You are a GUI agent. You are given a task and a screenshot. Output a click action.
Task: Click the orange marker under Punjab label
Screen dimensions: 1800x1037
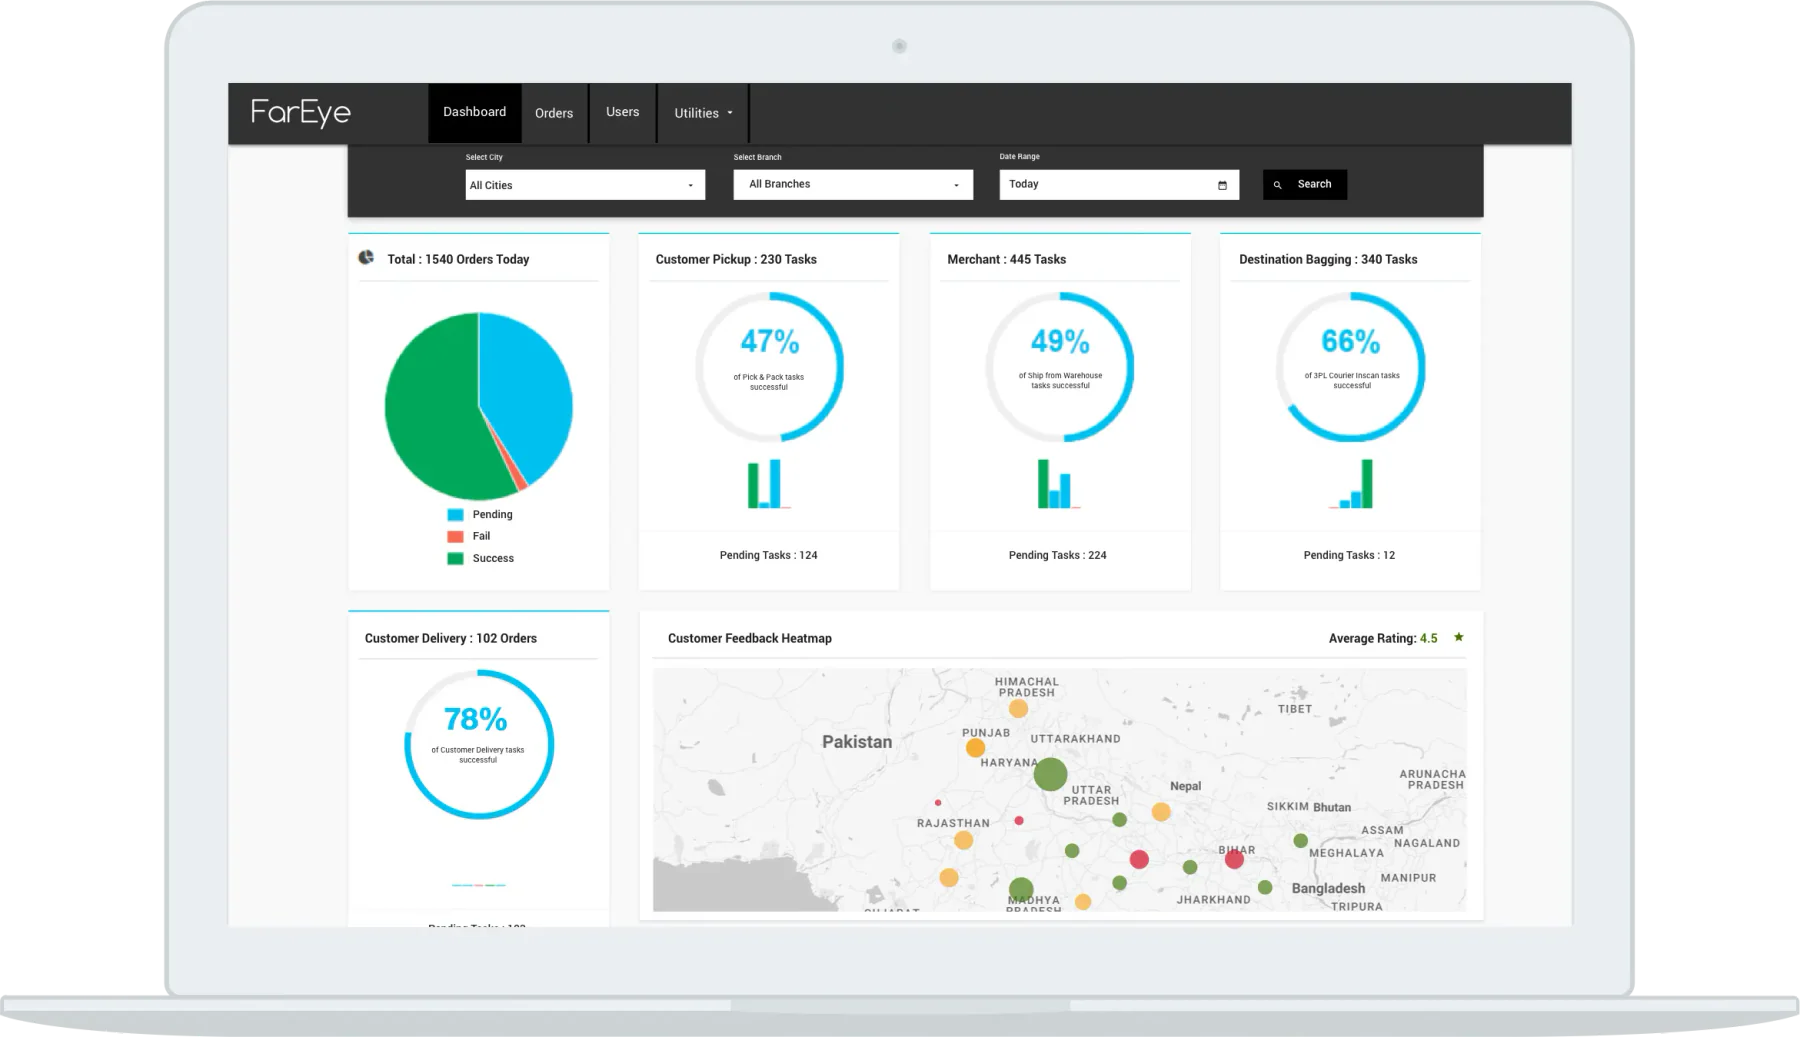click(975, 748)
